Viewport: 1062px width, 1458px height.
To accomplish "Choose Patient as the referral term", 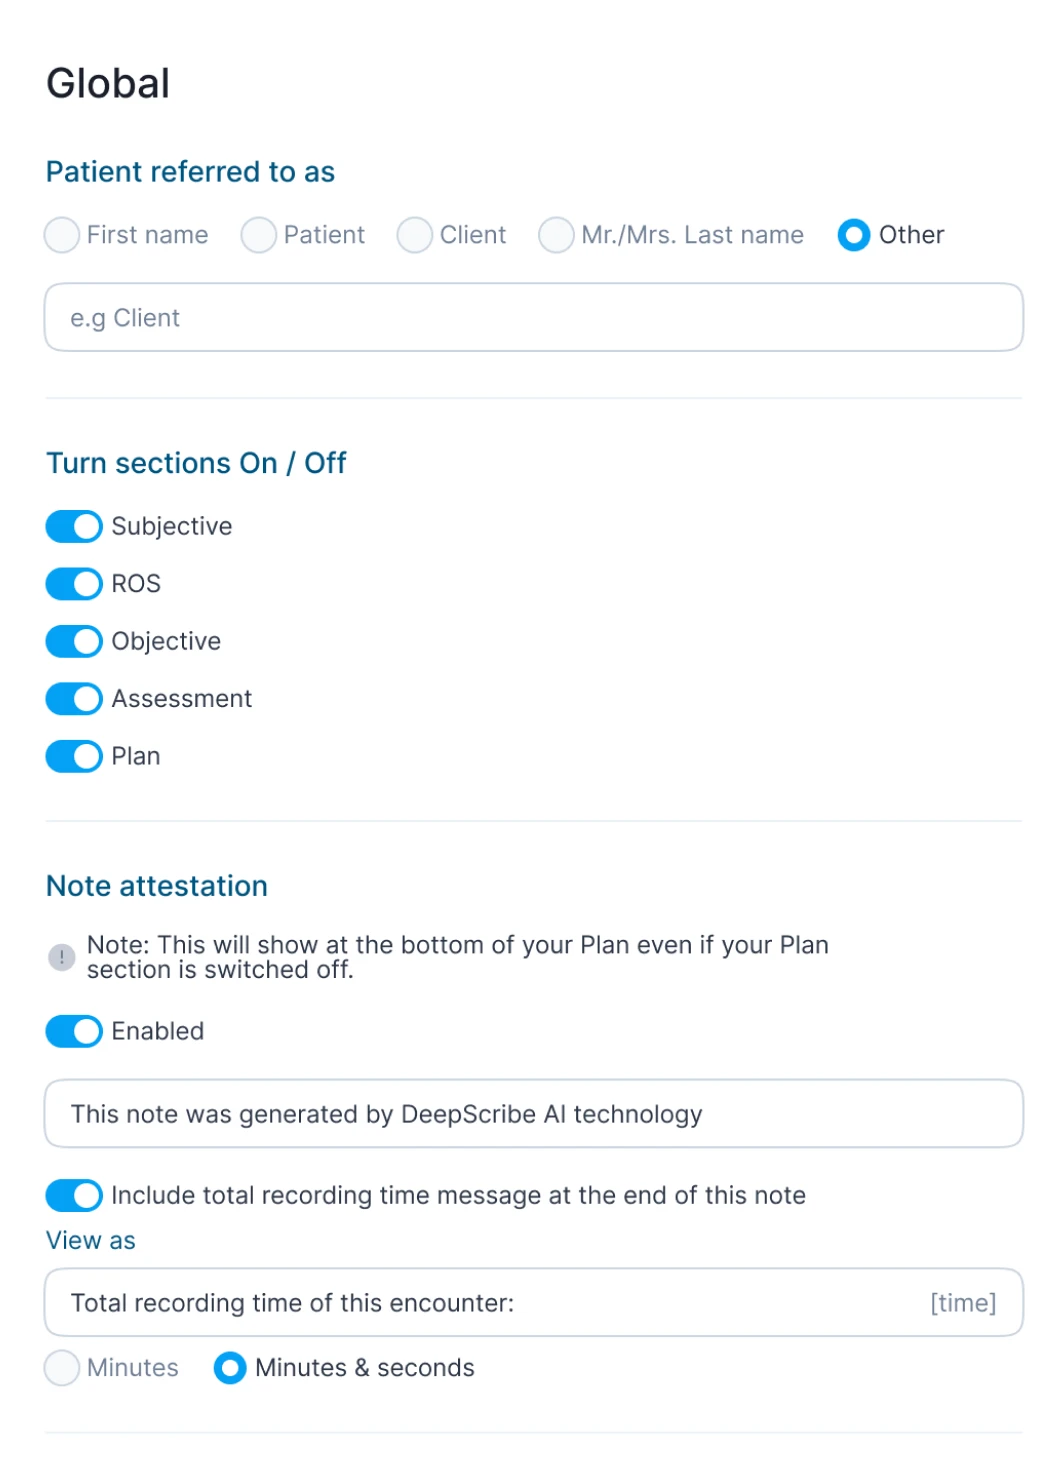I will click(x=258, y=235).
